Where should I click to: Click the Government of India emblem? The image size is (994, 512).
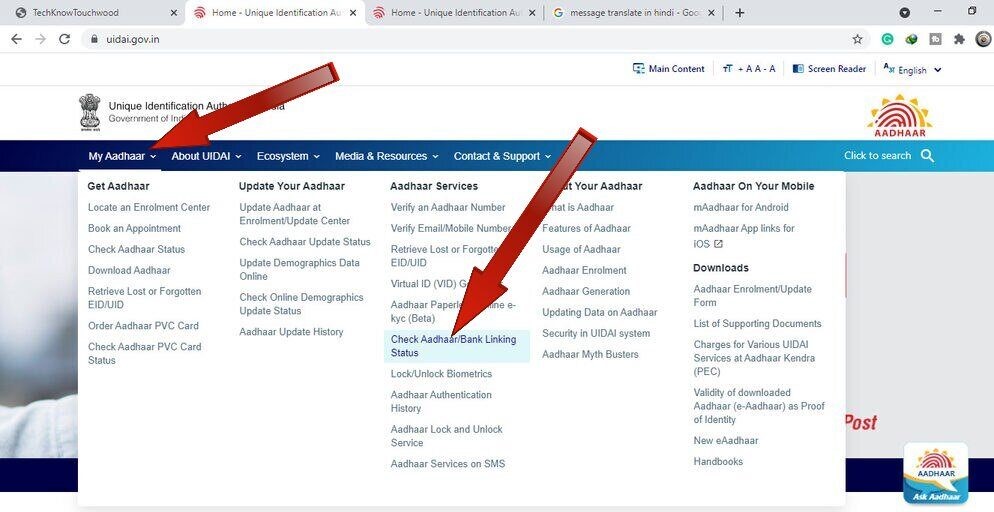(89, 112)
